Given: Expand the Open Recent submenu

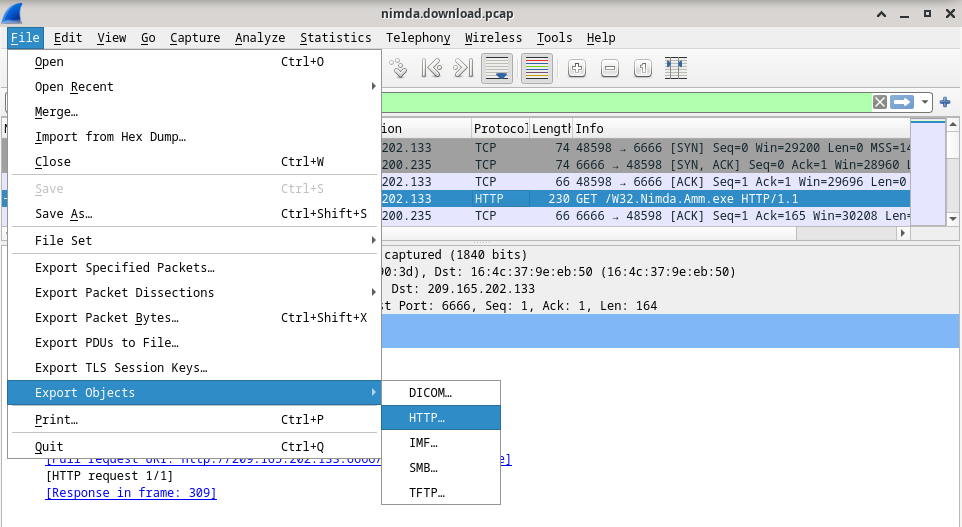Looking at the screenshot, I should (194, 87).
